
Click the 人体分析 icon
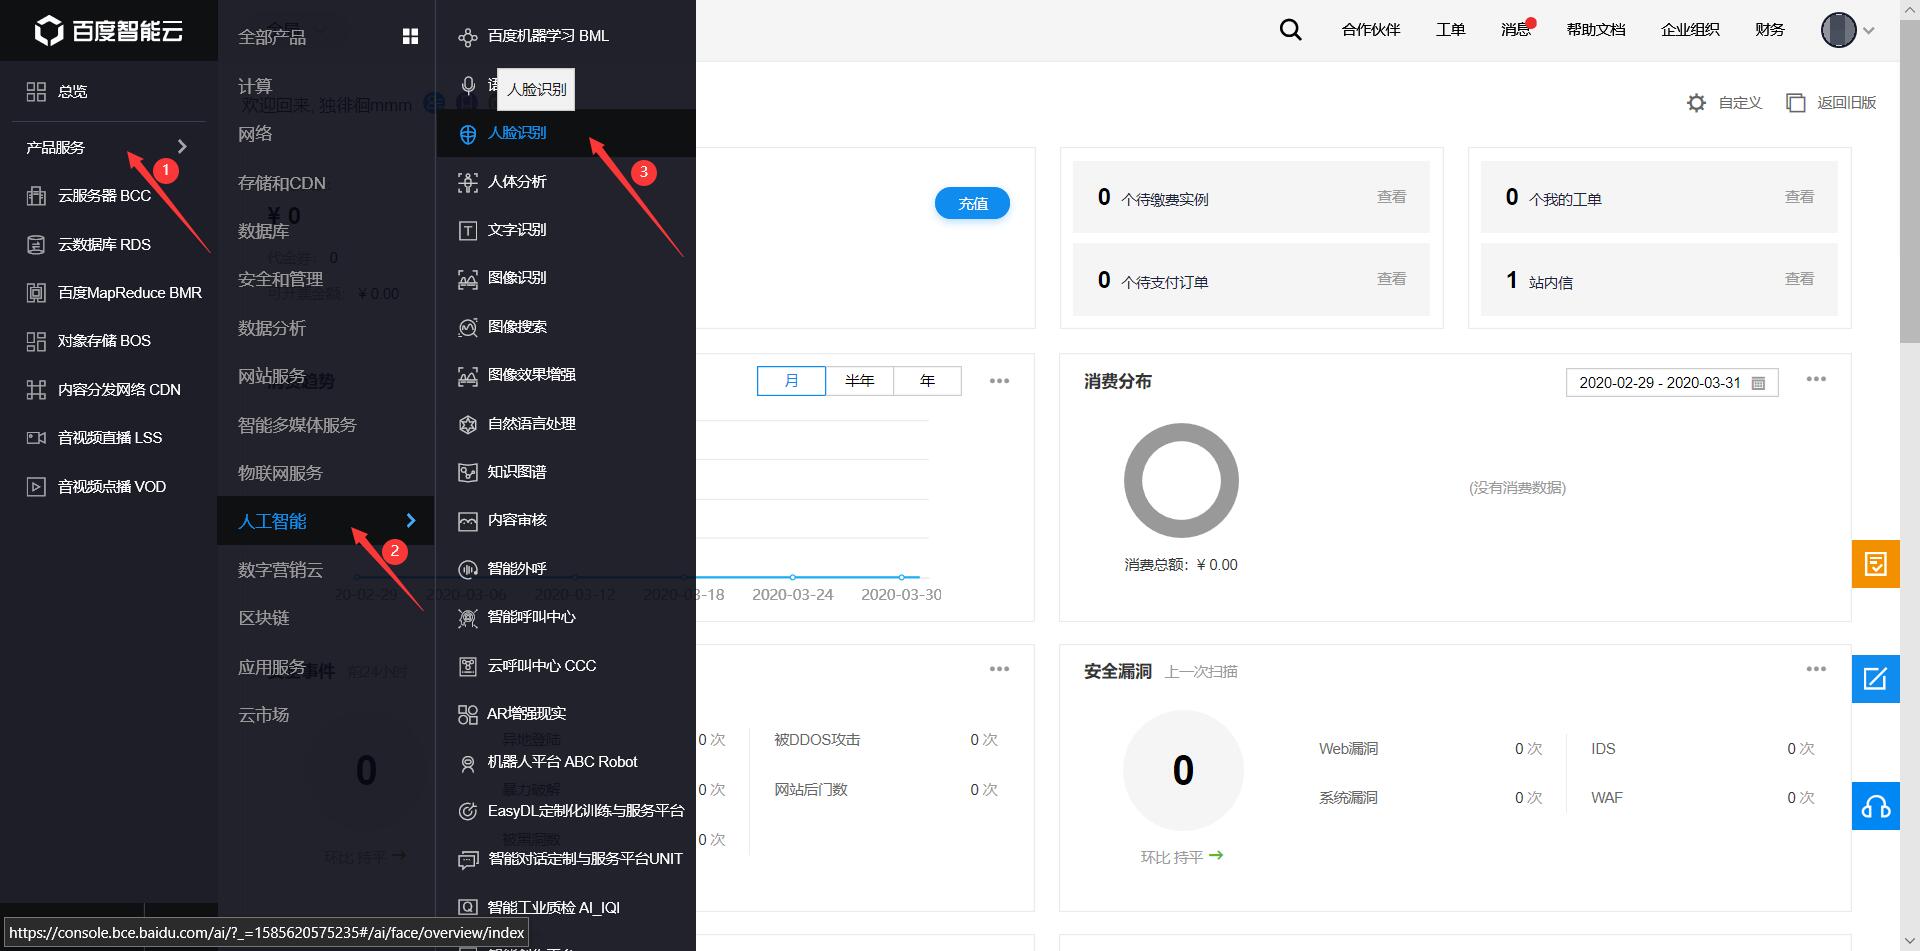467,182
